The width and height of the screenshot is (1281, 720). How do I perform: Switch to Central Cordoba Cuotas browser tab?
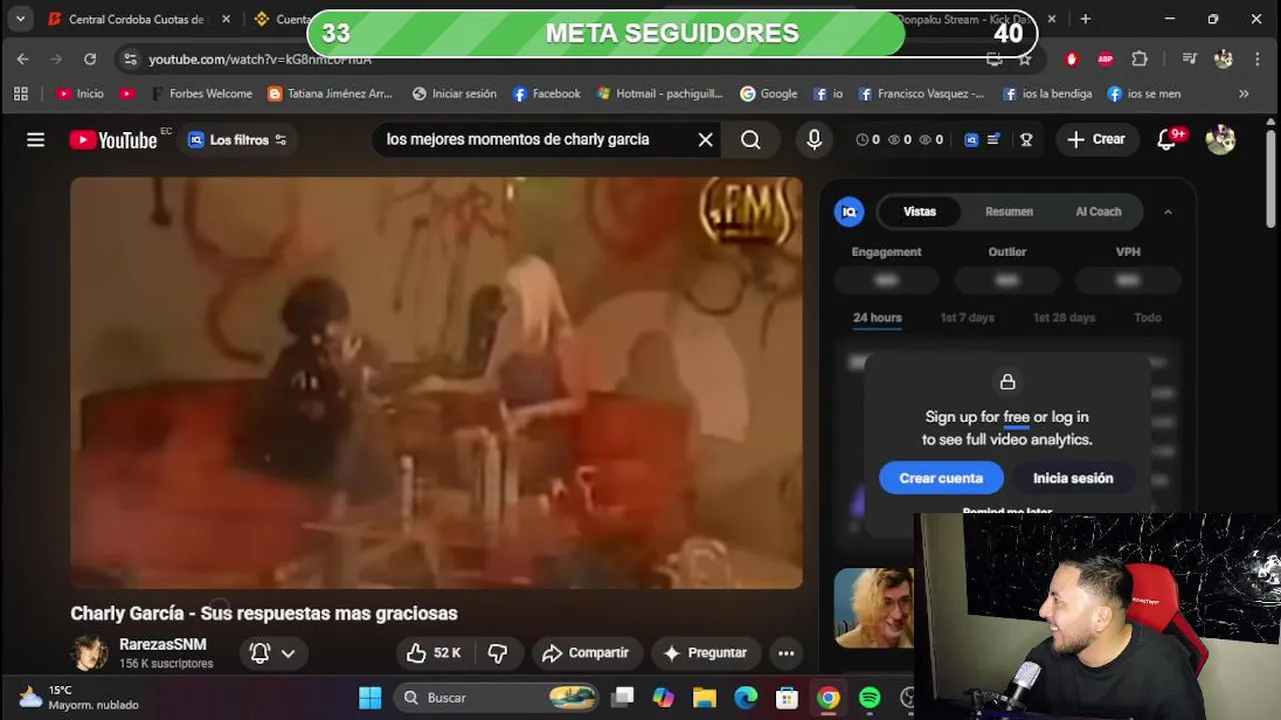pos(138,19)
